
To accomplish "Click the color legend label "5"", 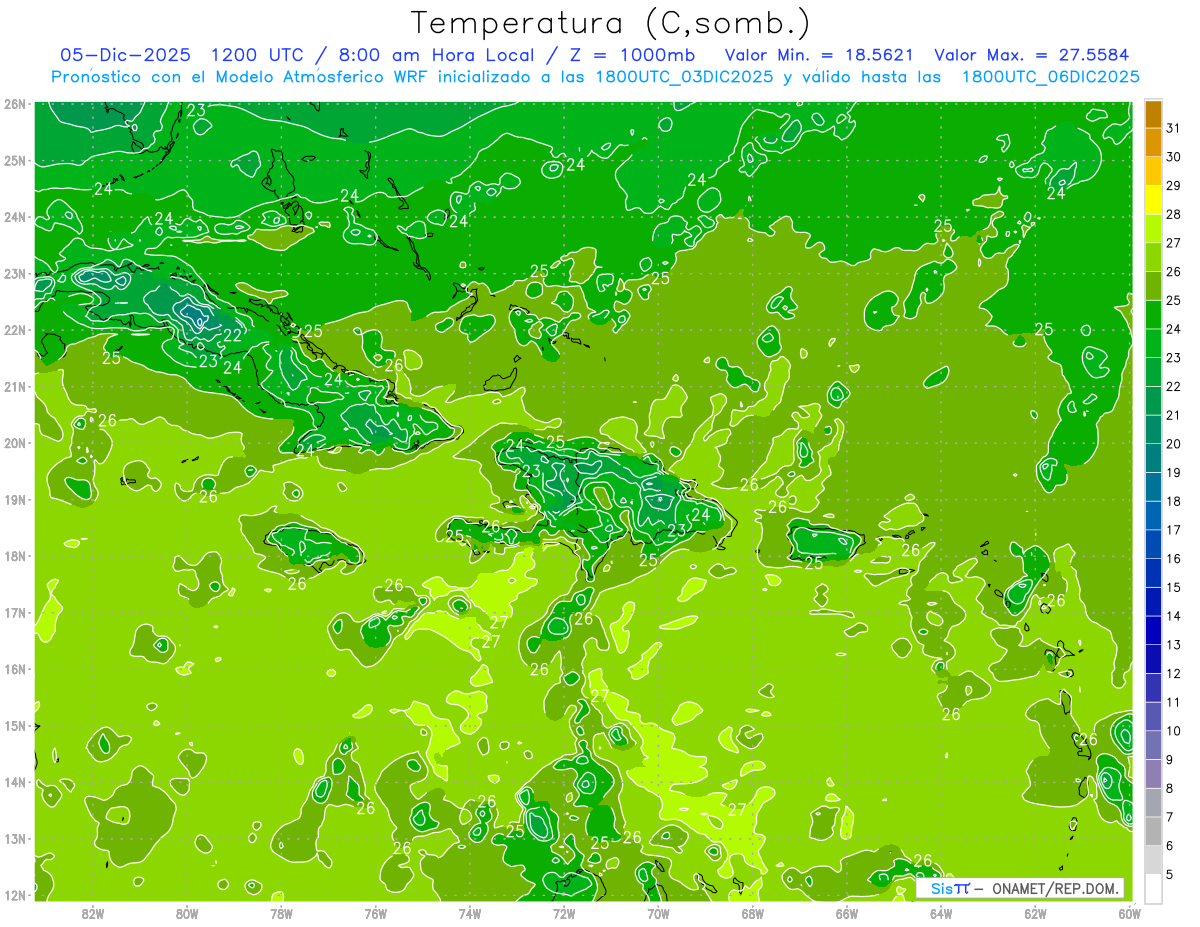I will (1169, 874).
